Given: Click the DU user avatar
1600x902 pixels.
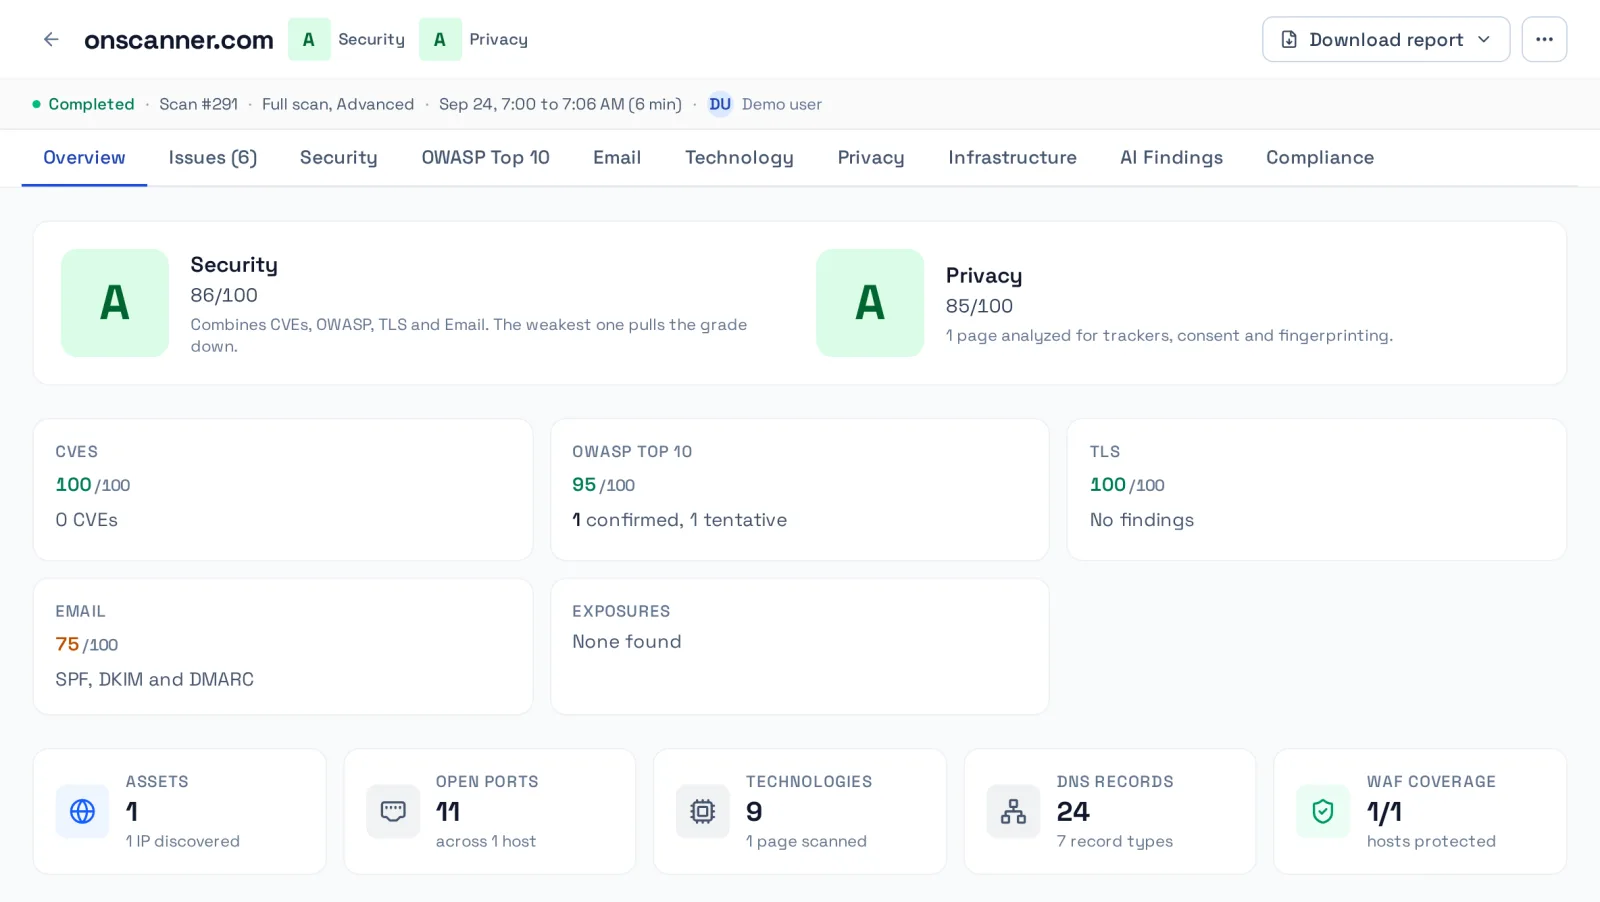Looking at the screenshot, I should pyautogui.click(x=720, y=104).
